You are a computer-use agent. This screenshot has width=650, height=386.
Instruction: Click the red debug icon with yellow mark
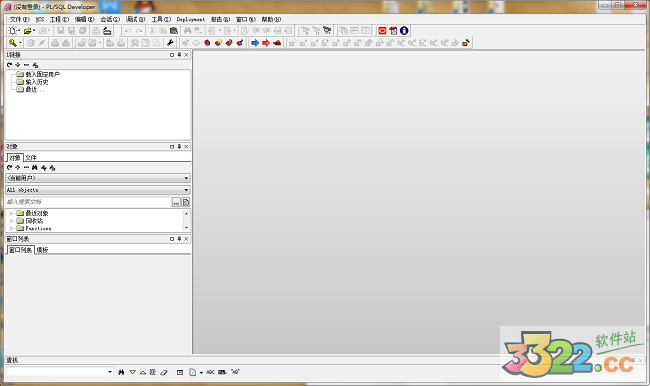pos(218,43)
